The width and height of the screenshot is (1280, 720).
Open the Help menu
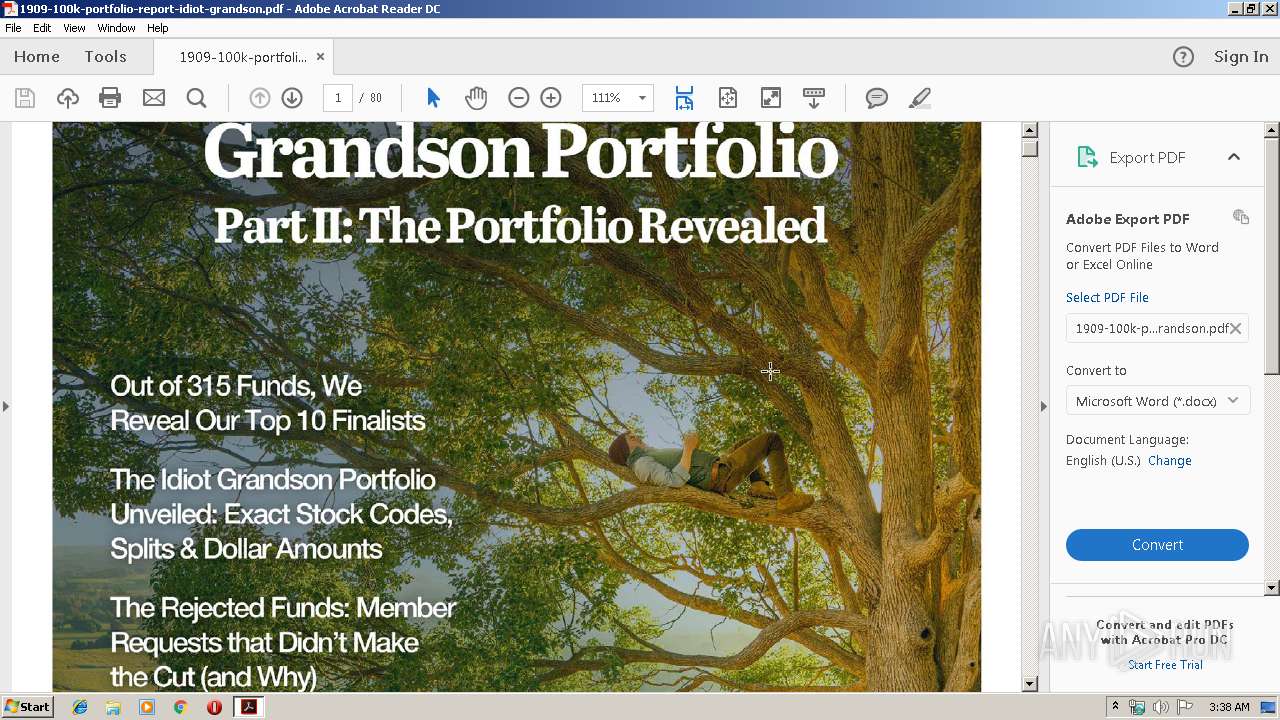[158, 28]
